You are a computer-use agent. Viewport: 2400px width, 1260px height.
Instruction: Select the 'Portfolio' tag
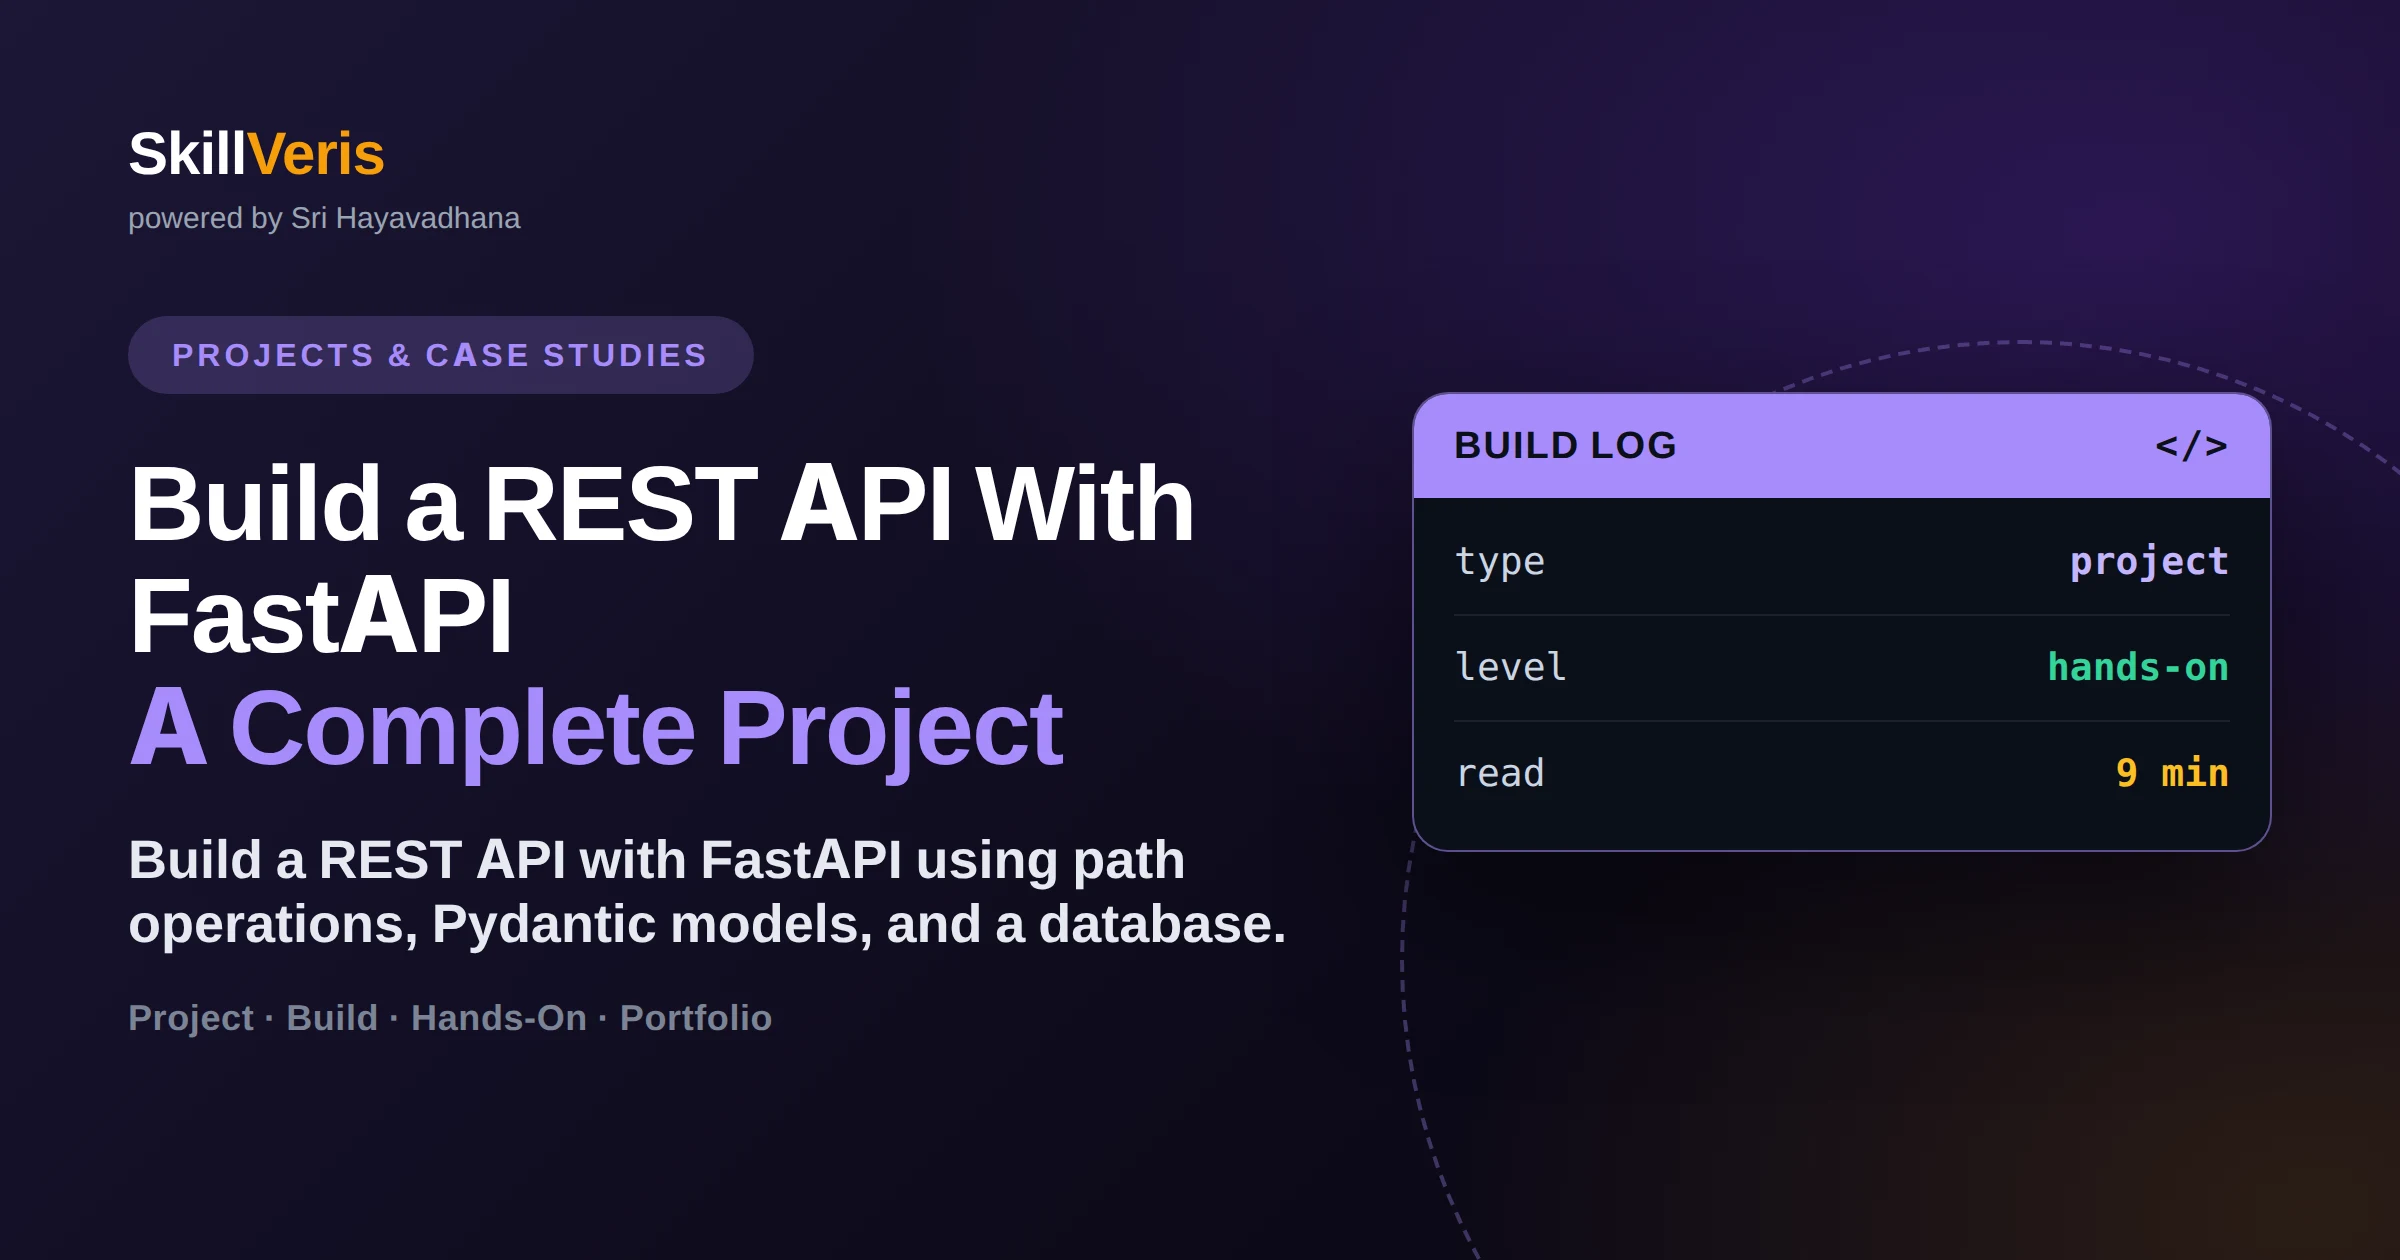[x=696, y=1018]
